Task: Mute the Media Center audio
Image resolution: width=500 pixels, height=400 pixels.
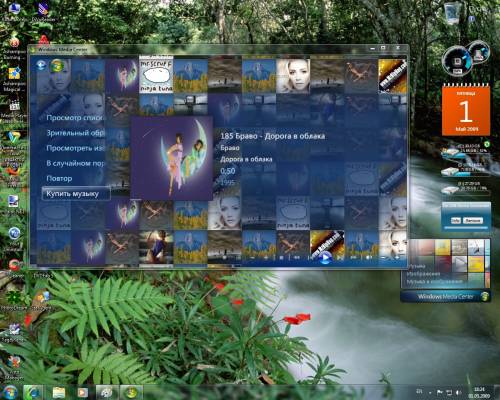Action: [368, 258]
